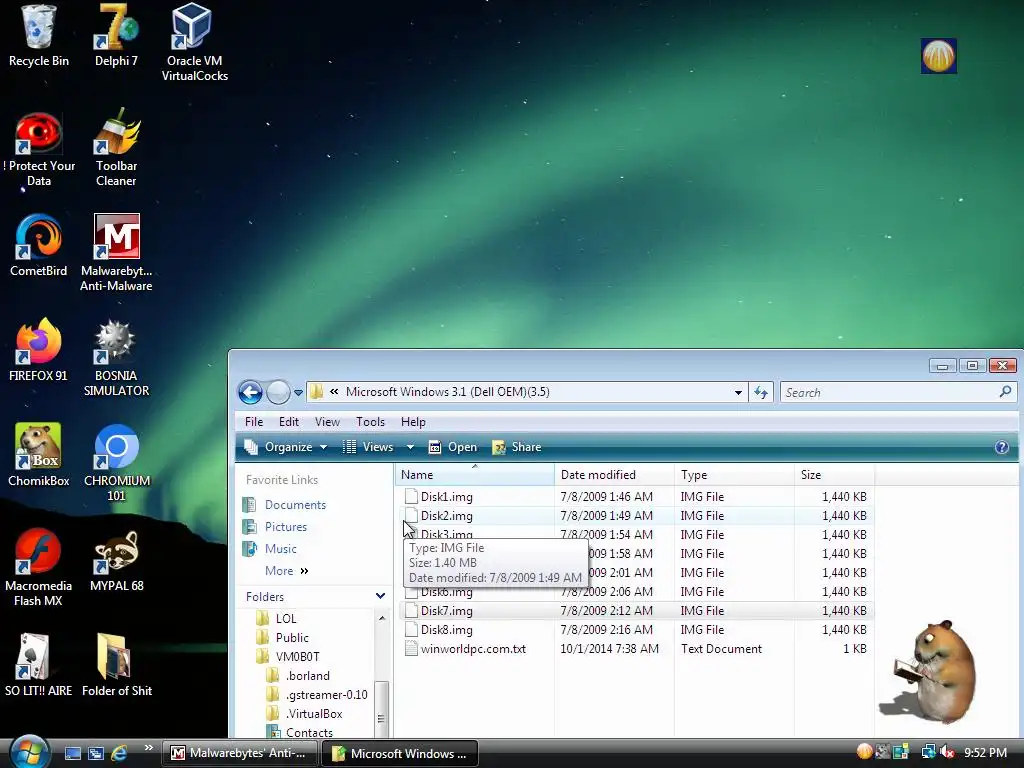Select the .VirtualBox folder in the tree
1024x768 pixels.
pos(305,714)
